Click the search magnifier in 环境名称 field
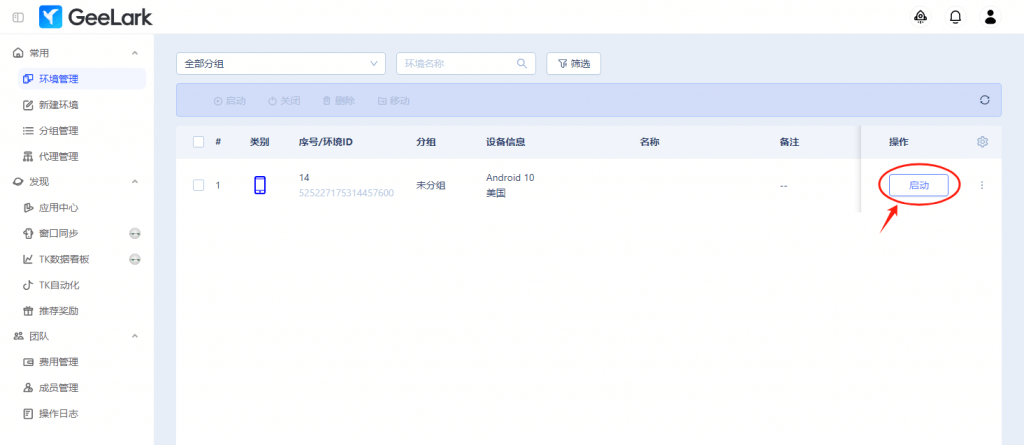 click(x=521, y=63)
